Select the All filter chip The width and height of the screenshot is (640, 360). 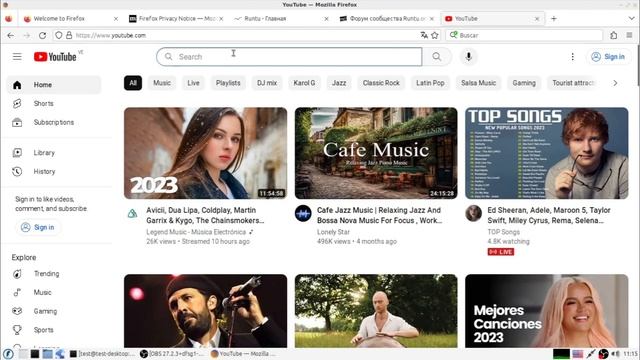[x=133, y=83]
